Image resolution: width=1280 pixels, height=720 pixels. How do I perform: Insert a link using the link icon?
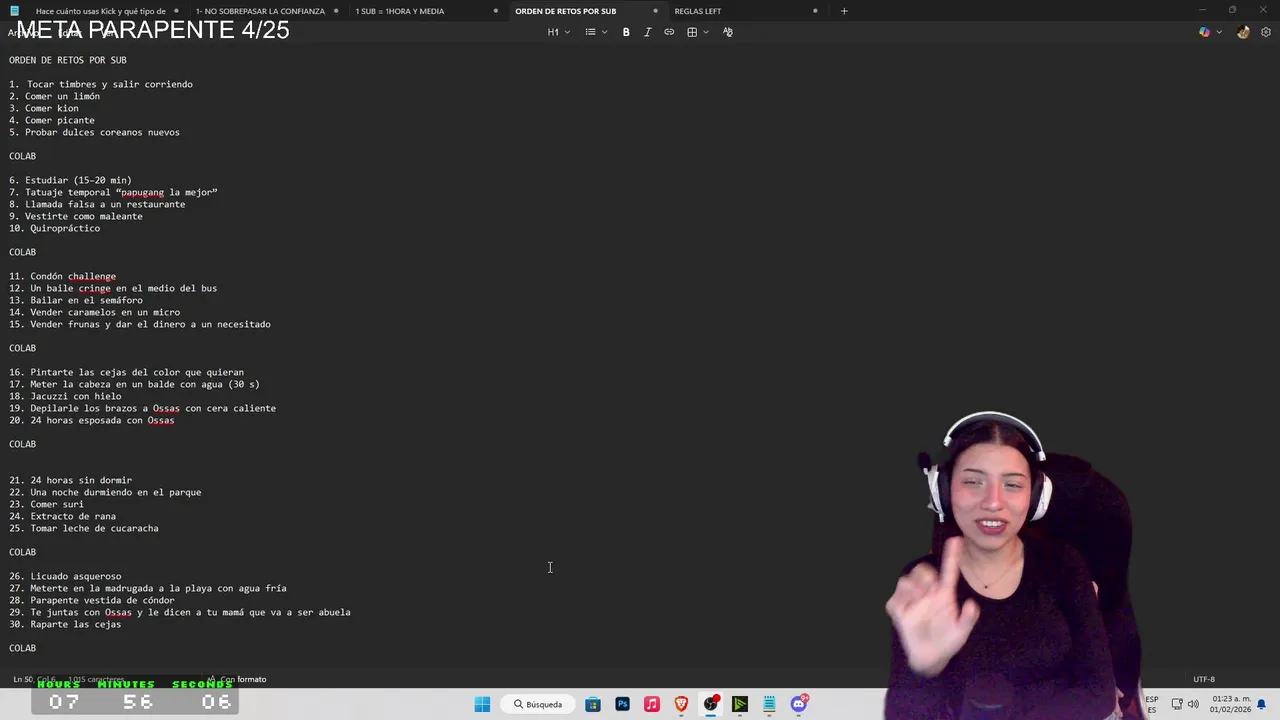tap(669, 32)
